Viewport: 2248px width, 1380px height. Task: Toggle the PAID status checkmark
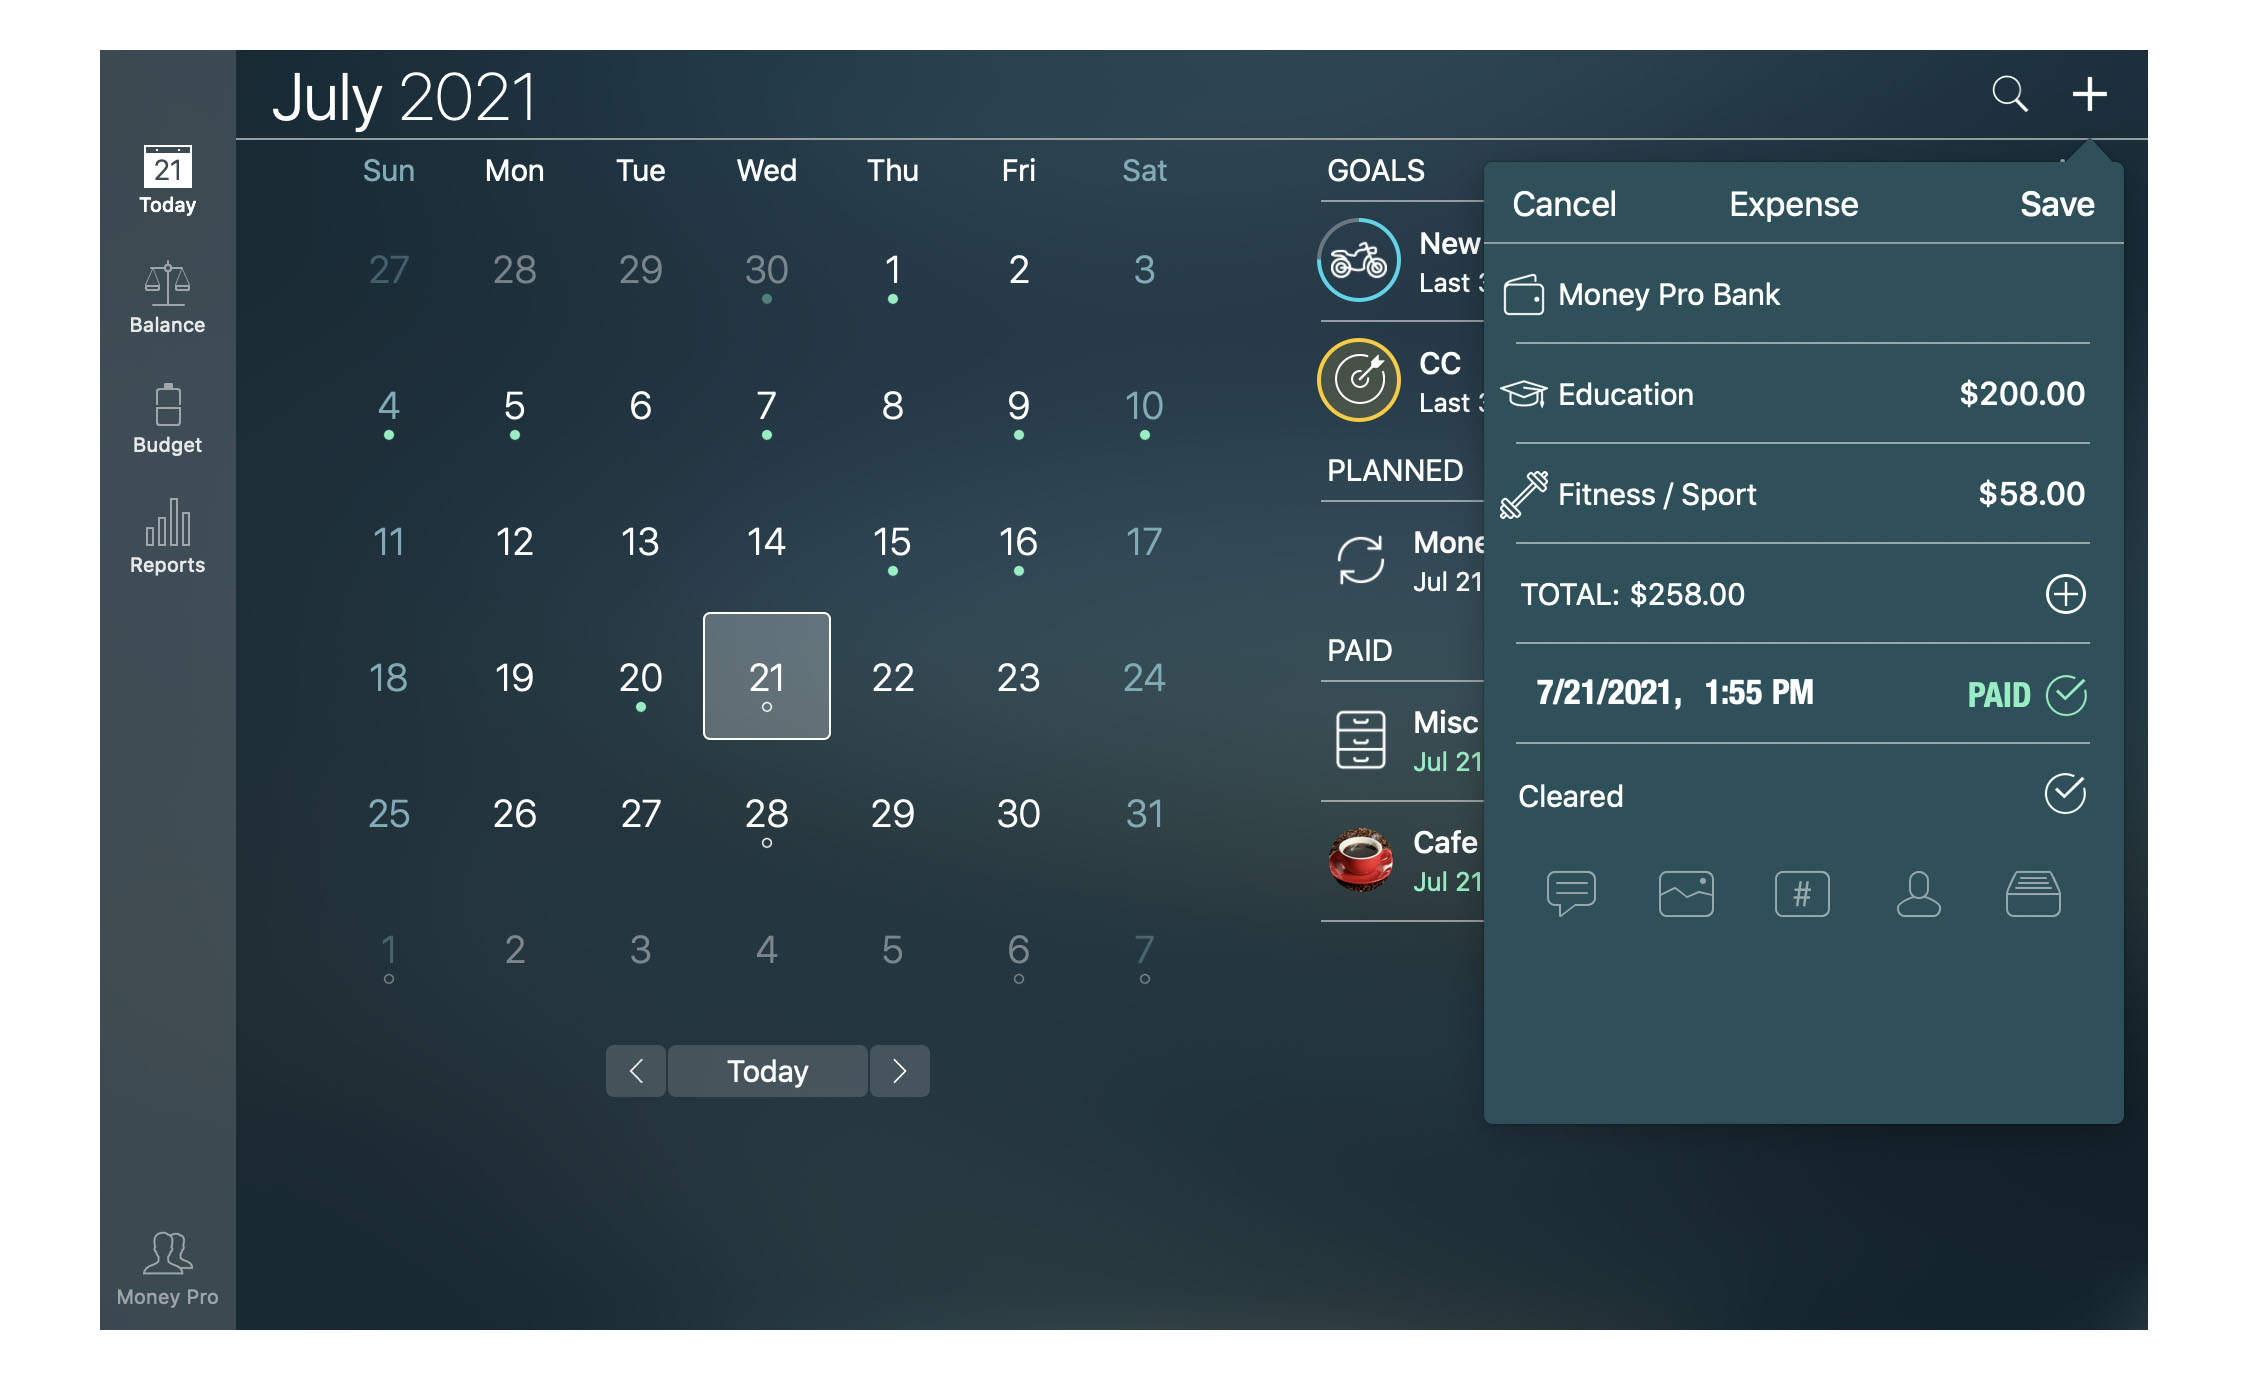pyautogui.click(x=2063, y=694)
